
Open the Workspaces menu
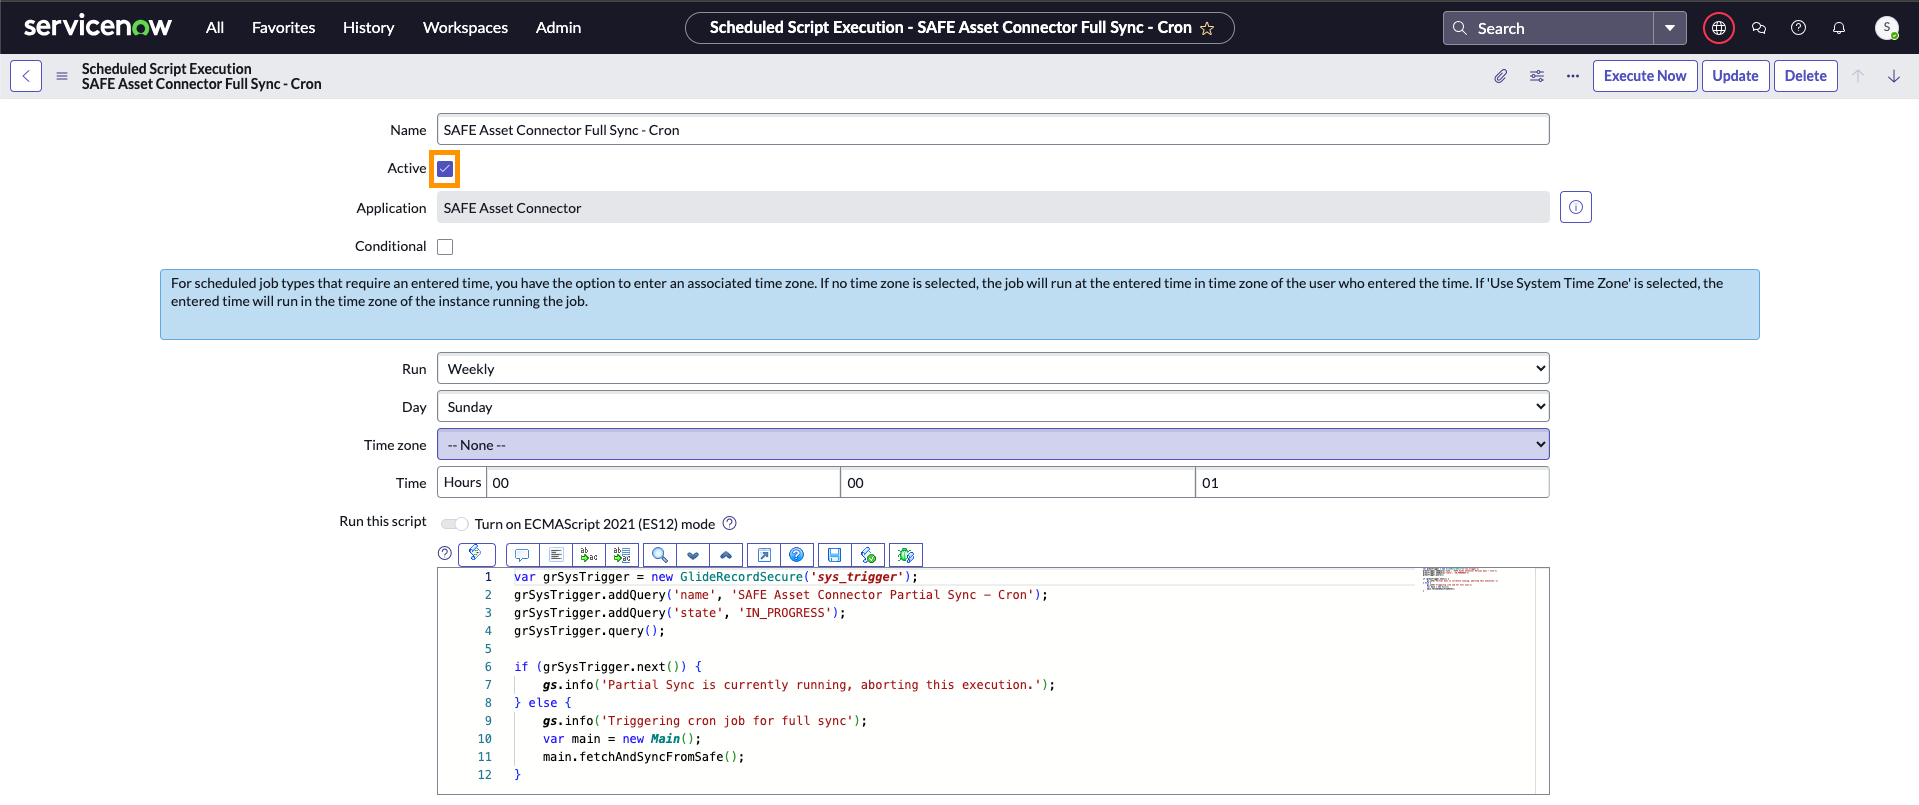click(x=465, y=28)
